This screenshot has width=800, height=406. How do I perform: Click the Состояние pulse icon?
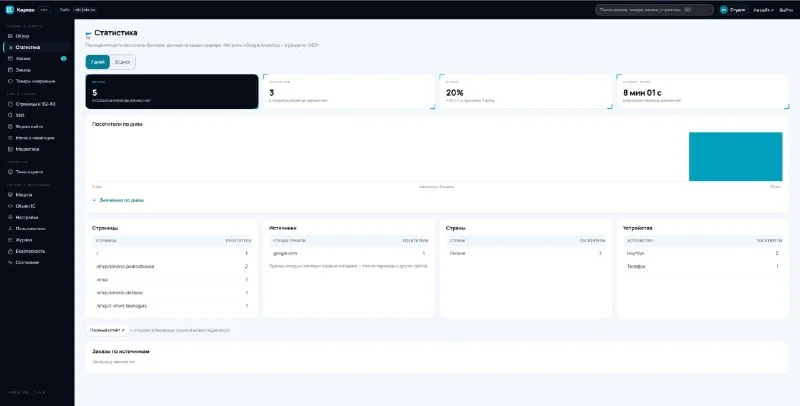click(x=10, y=262)
